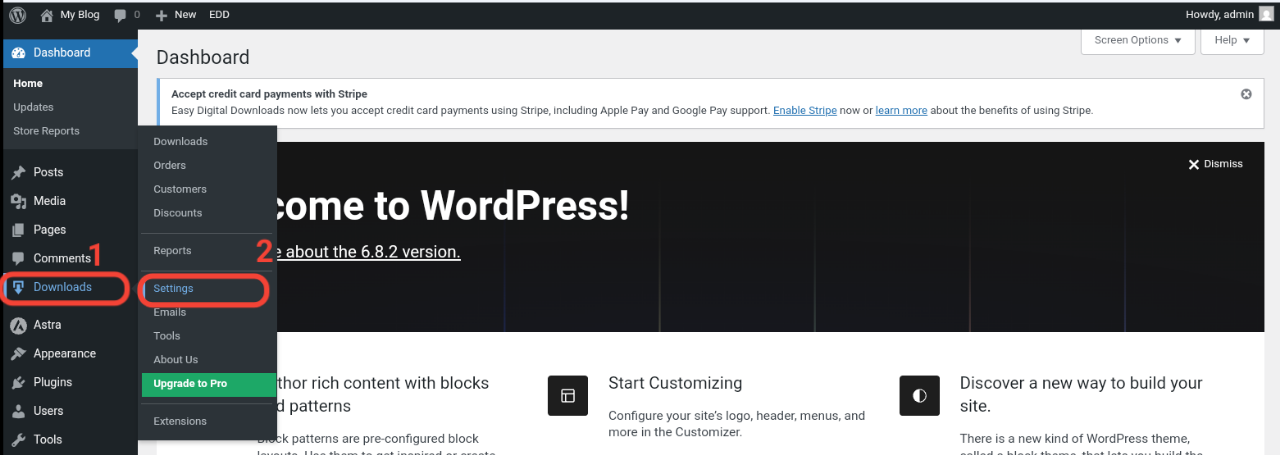Image resolution: width=1280 pixels, height=455 pixels.
Task: Click the Dashboard gauge icon in sidebar
Action: point(18,53)
